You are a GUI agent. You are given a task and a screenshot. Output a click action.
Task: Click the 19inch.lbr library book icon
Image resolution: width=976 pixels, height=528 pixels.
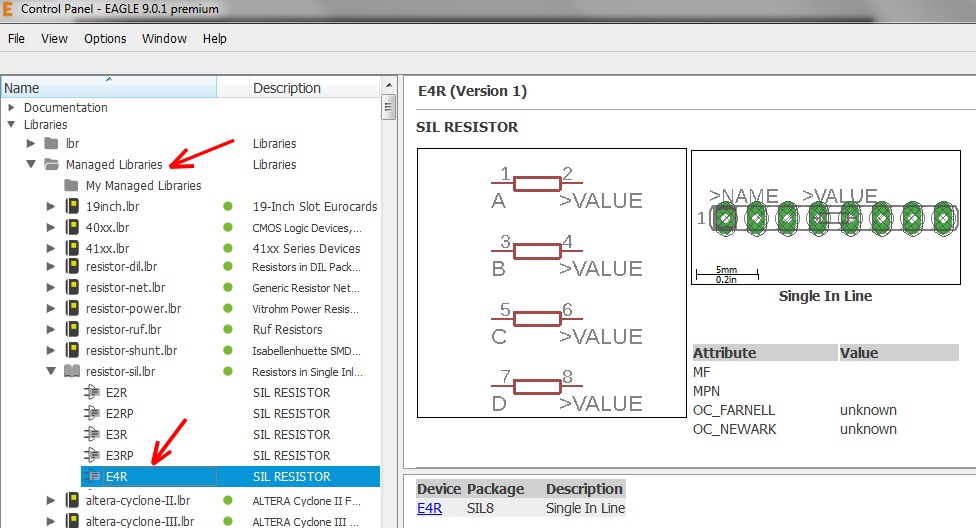tap(72, 206)
